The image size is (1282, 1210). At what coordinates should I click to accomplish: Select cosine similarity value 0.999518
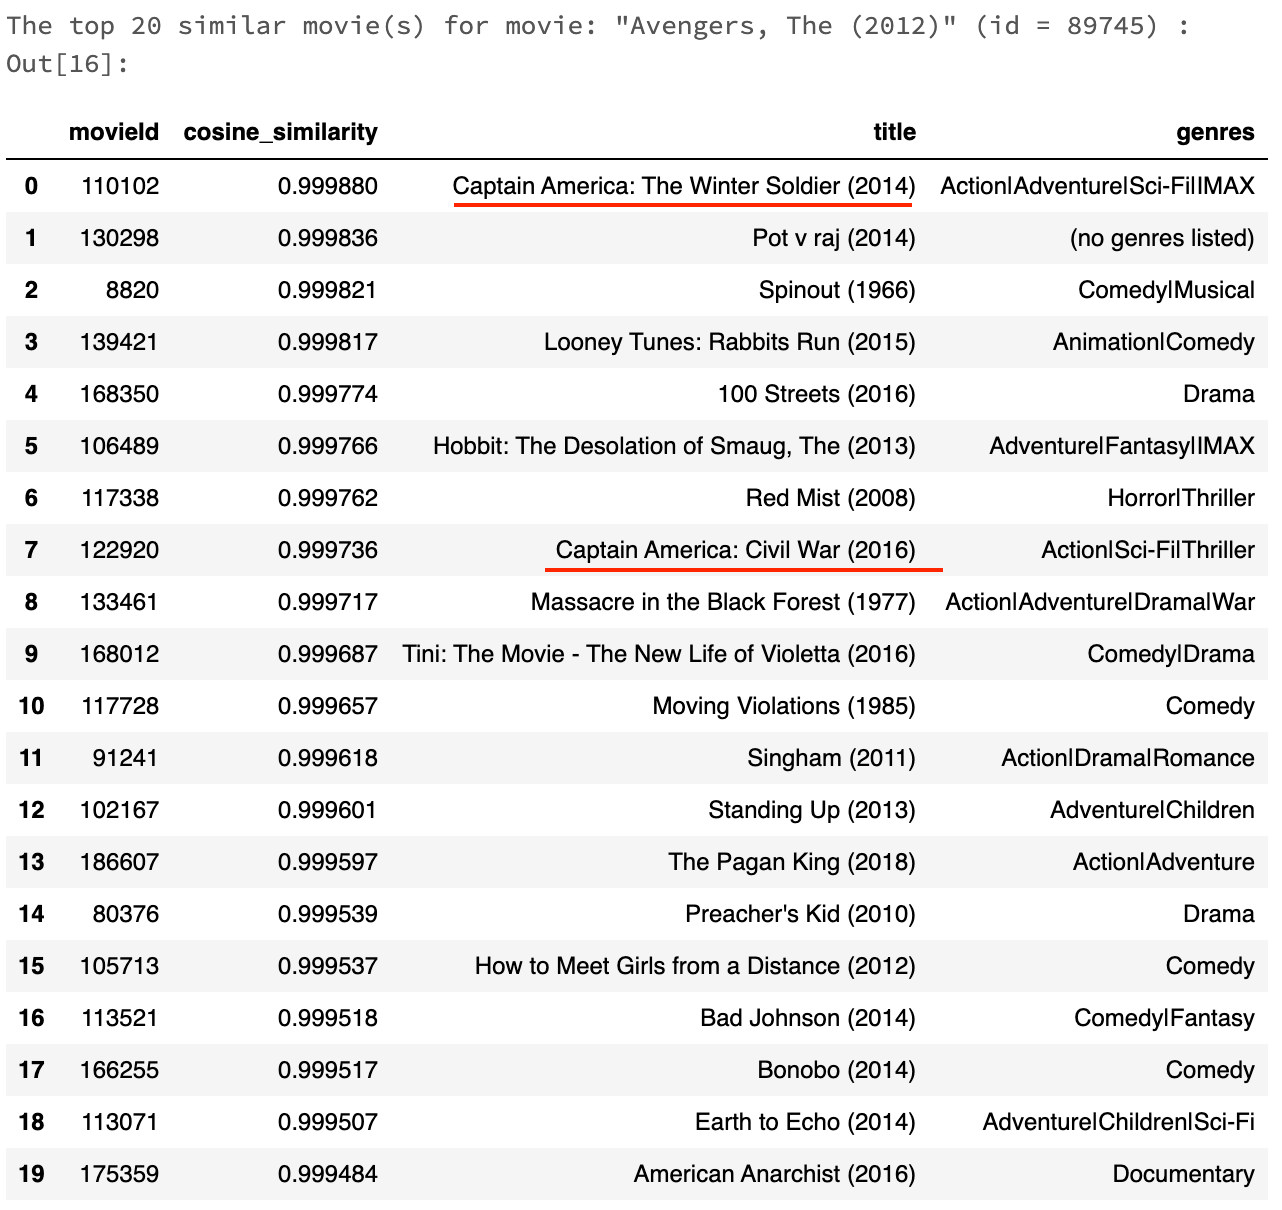coord(328,1018)
